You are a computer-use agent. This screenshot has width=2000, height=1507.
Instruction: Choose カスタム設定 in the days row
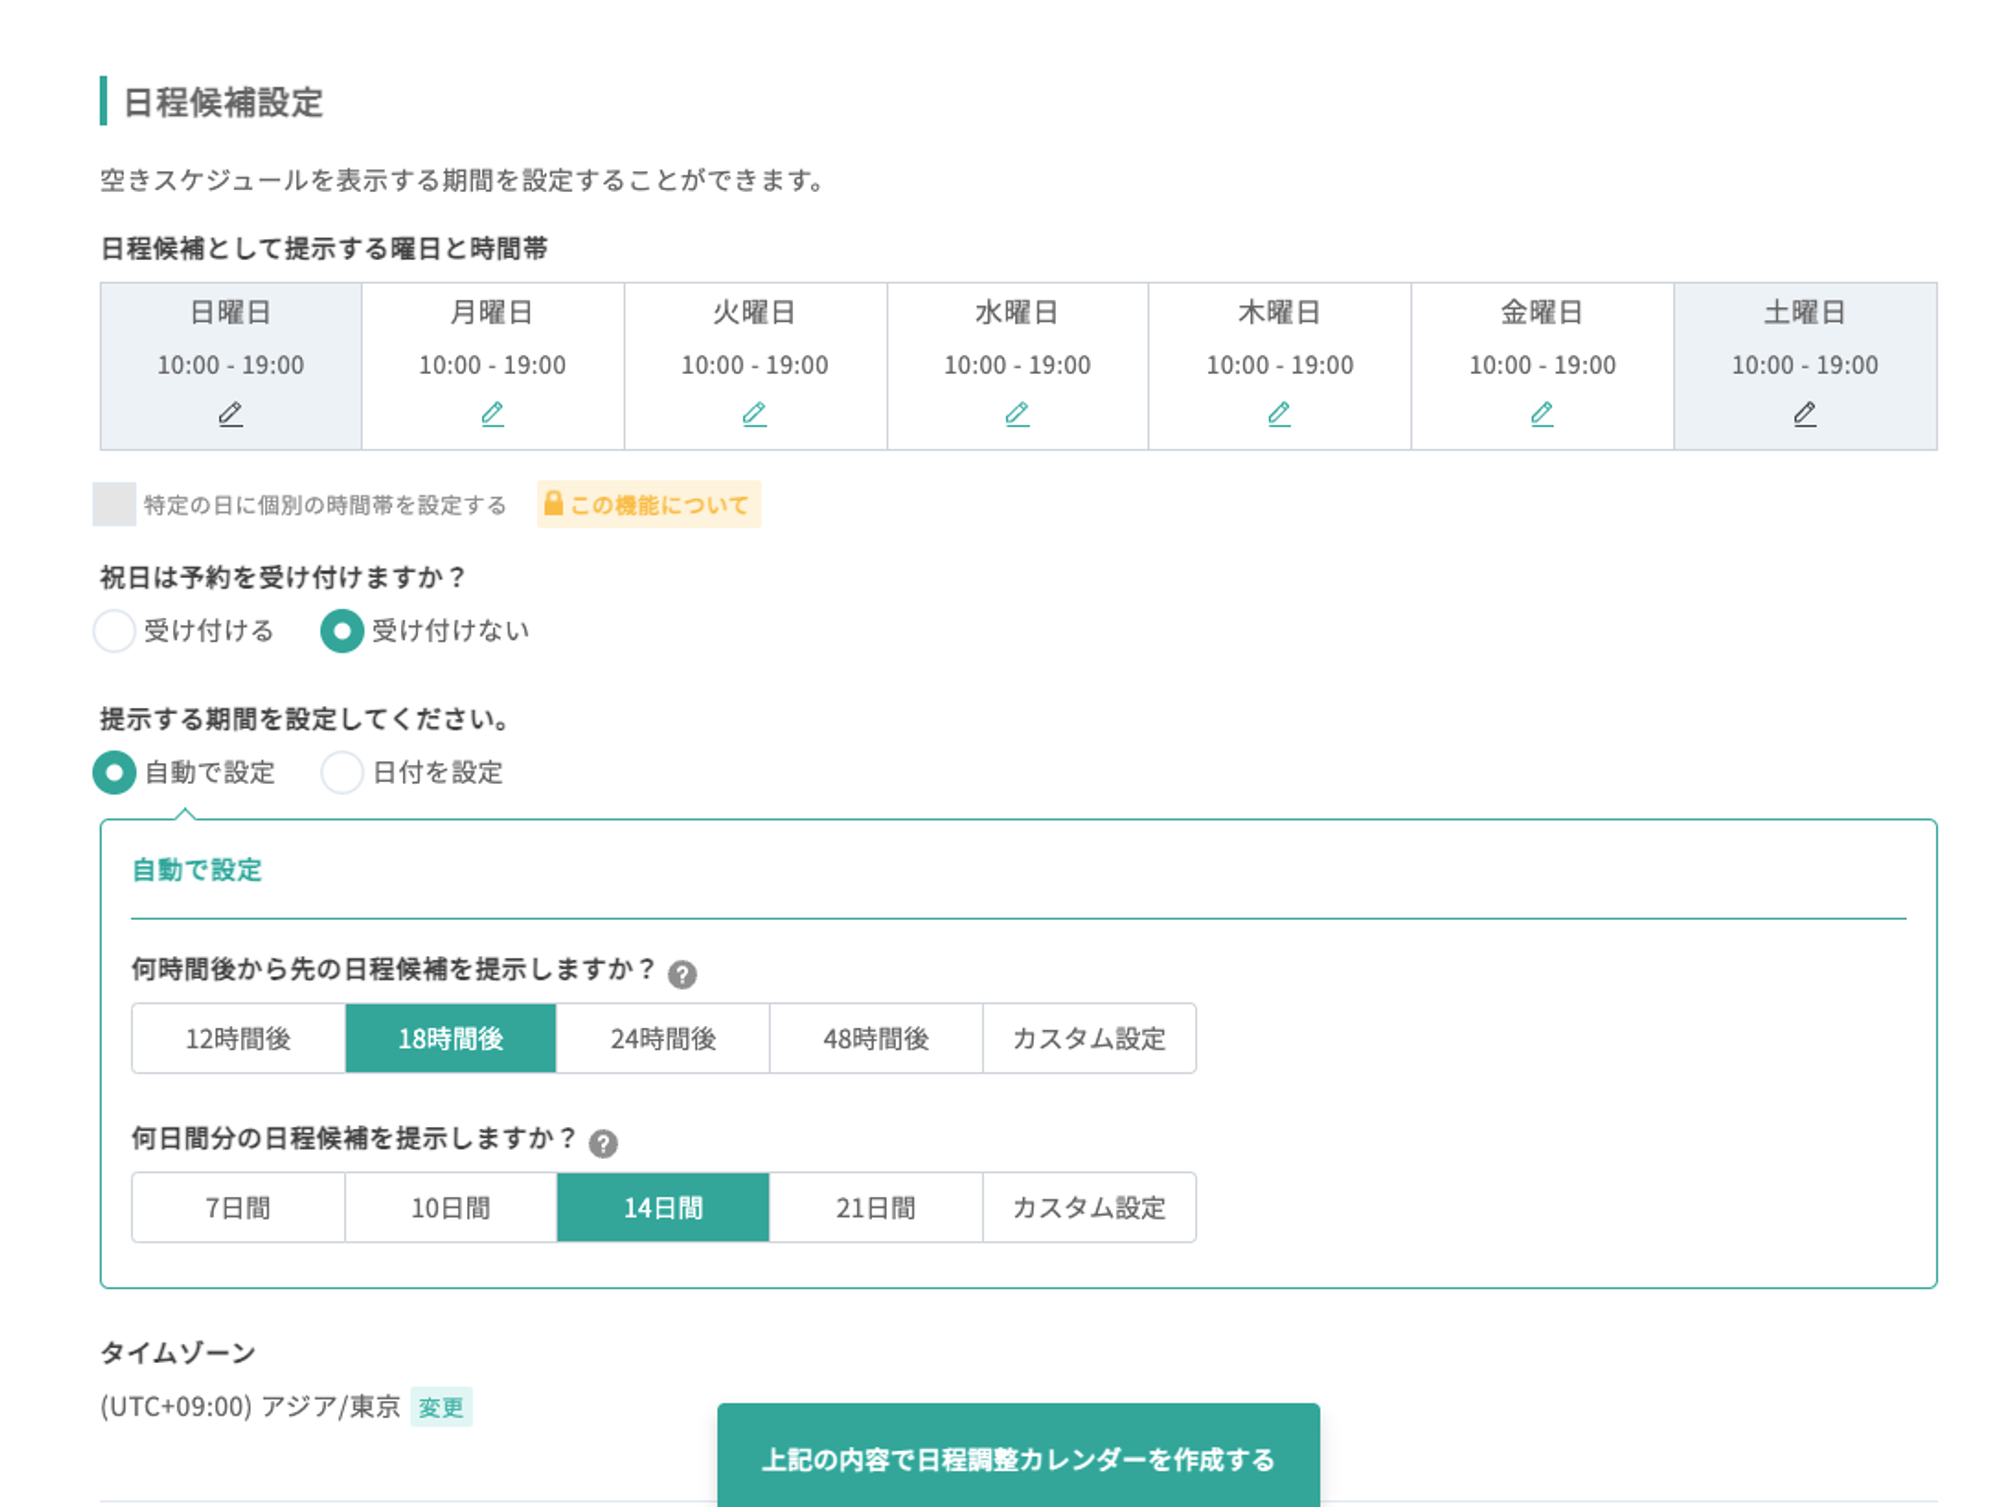click(1090, 1208)
